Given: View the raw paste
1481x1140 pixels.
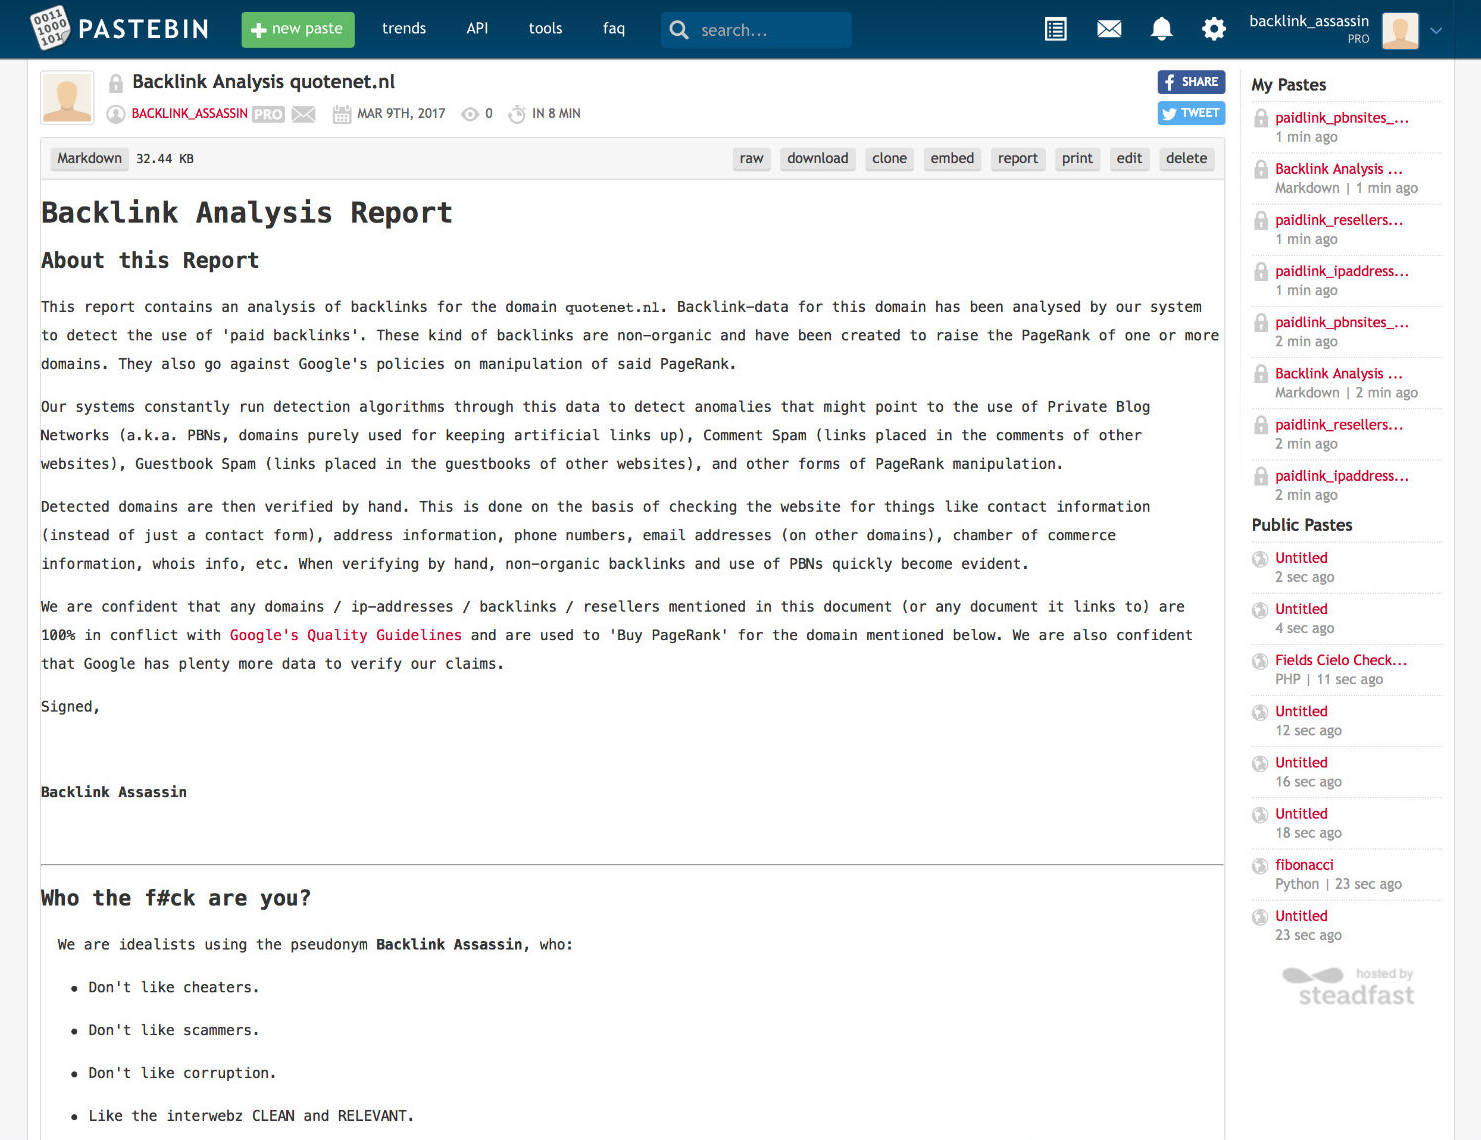Looking at the screenshot, I should pyautogui.click(x=751, y=158).
